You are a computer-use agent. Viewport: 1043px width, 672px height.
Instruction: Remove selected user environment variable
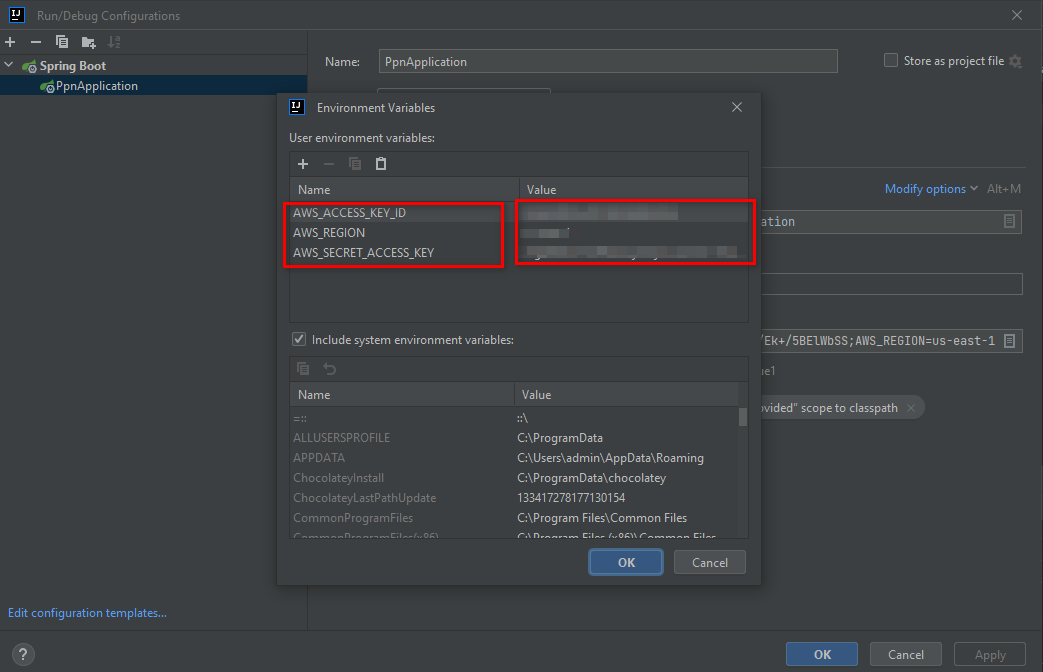click(329, 164)
